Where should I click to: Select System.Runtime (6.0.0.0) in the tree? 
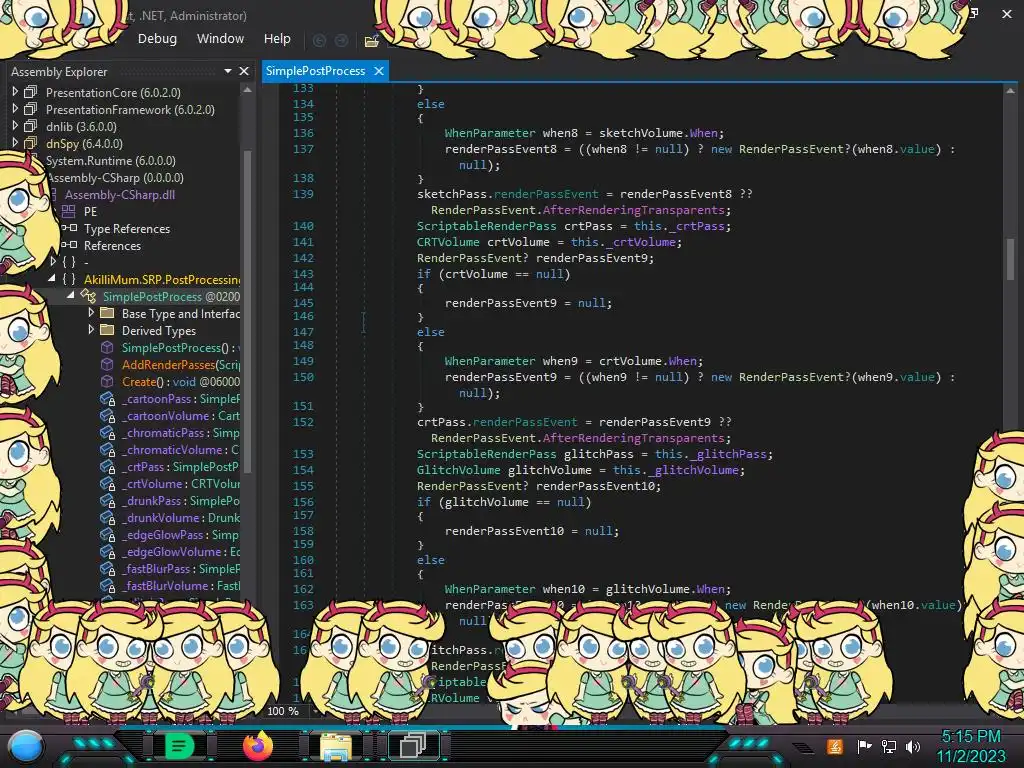[110, 160]
